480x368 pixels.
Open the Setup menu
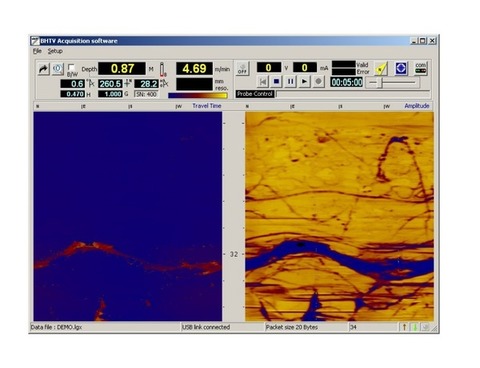55,51
